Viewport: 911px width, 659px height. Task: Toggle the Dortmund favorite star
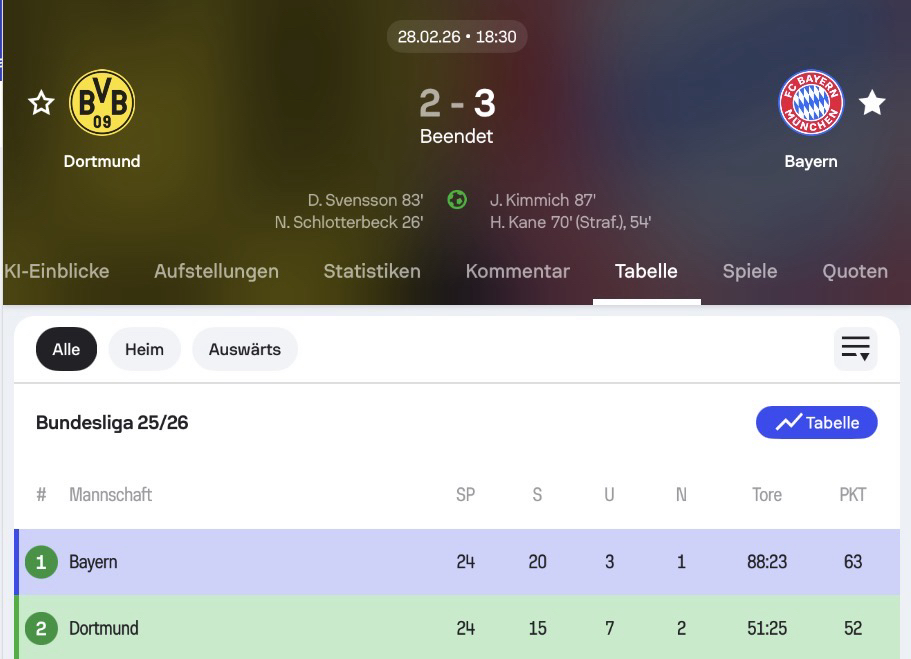pos(41,103)
